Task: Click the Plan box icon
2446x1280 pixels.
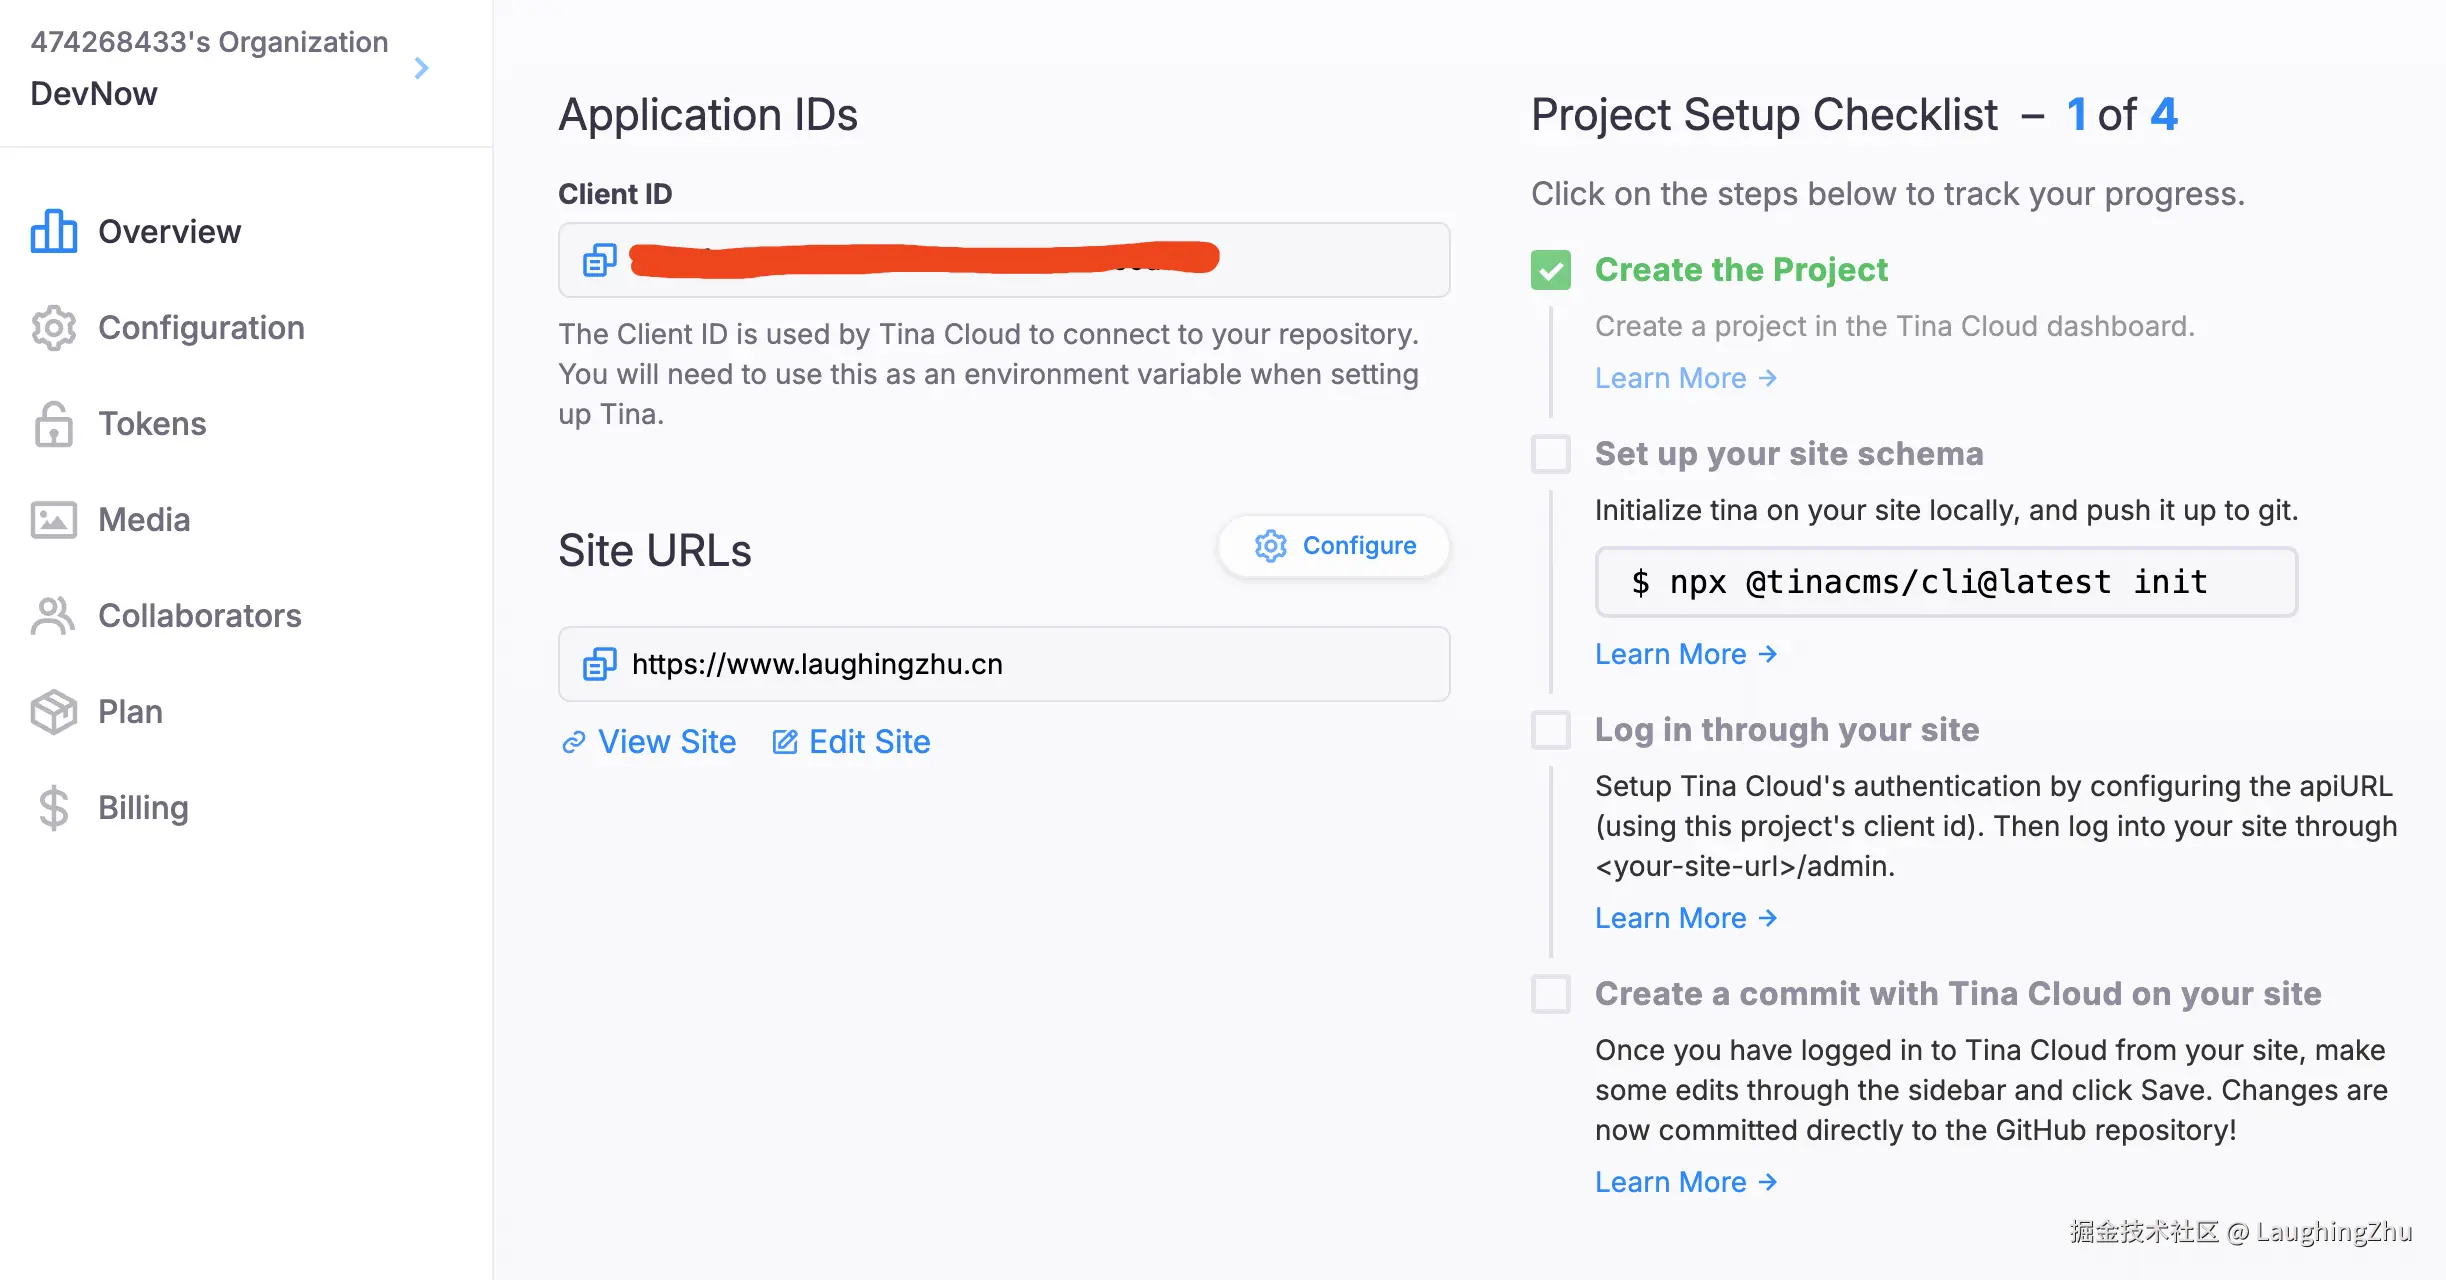Action: click(54, 712)
